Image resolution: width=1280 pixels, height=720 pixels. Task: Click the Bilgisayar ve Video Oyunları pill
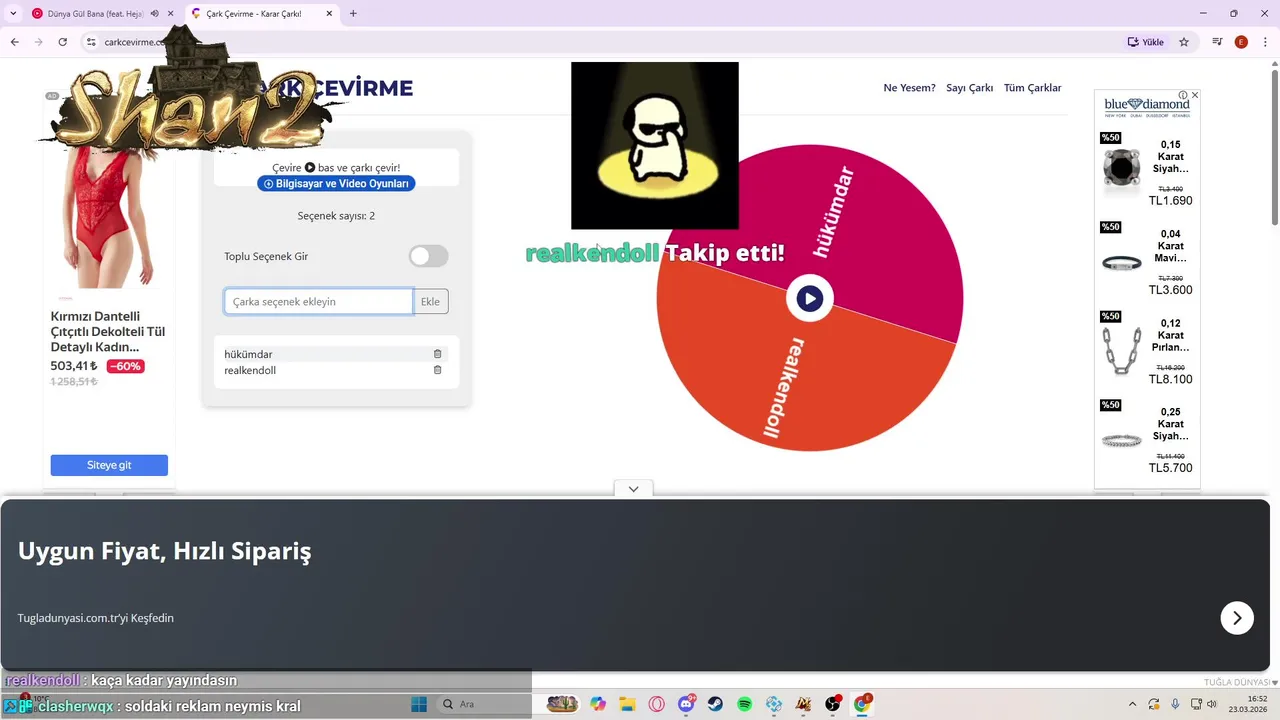point(336,184)
